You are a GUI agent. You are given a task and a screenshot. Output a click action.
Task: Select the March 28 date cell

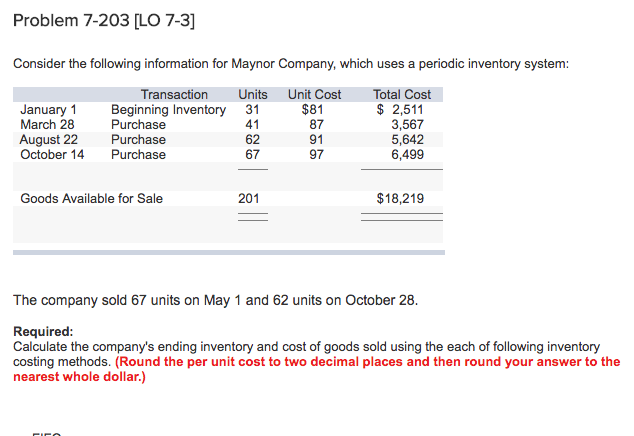47,125
